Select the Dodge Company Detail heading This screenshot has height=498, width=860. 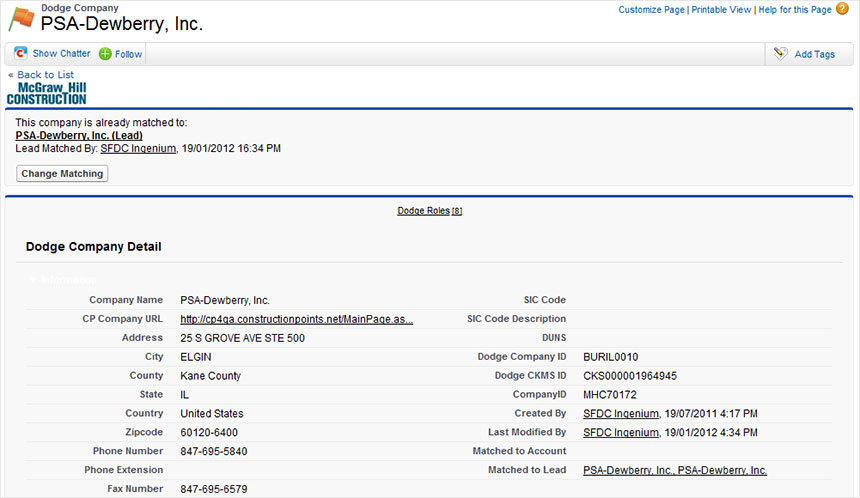click(94, 247)
